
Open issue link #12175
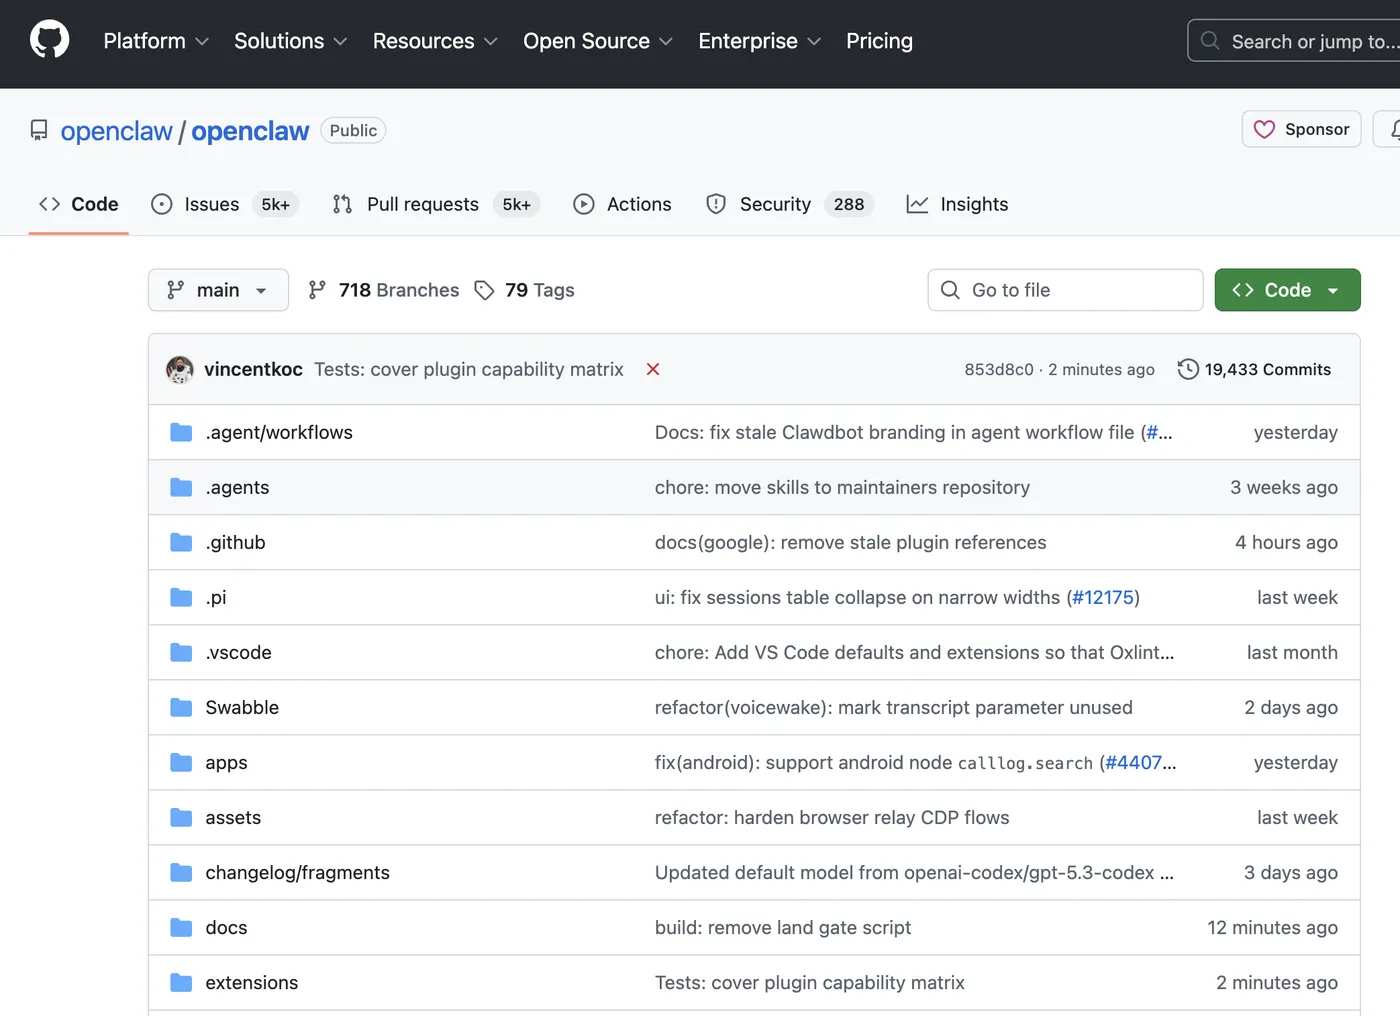point(1103,597)
